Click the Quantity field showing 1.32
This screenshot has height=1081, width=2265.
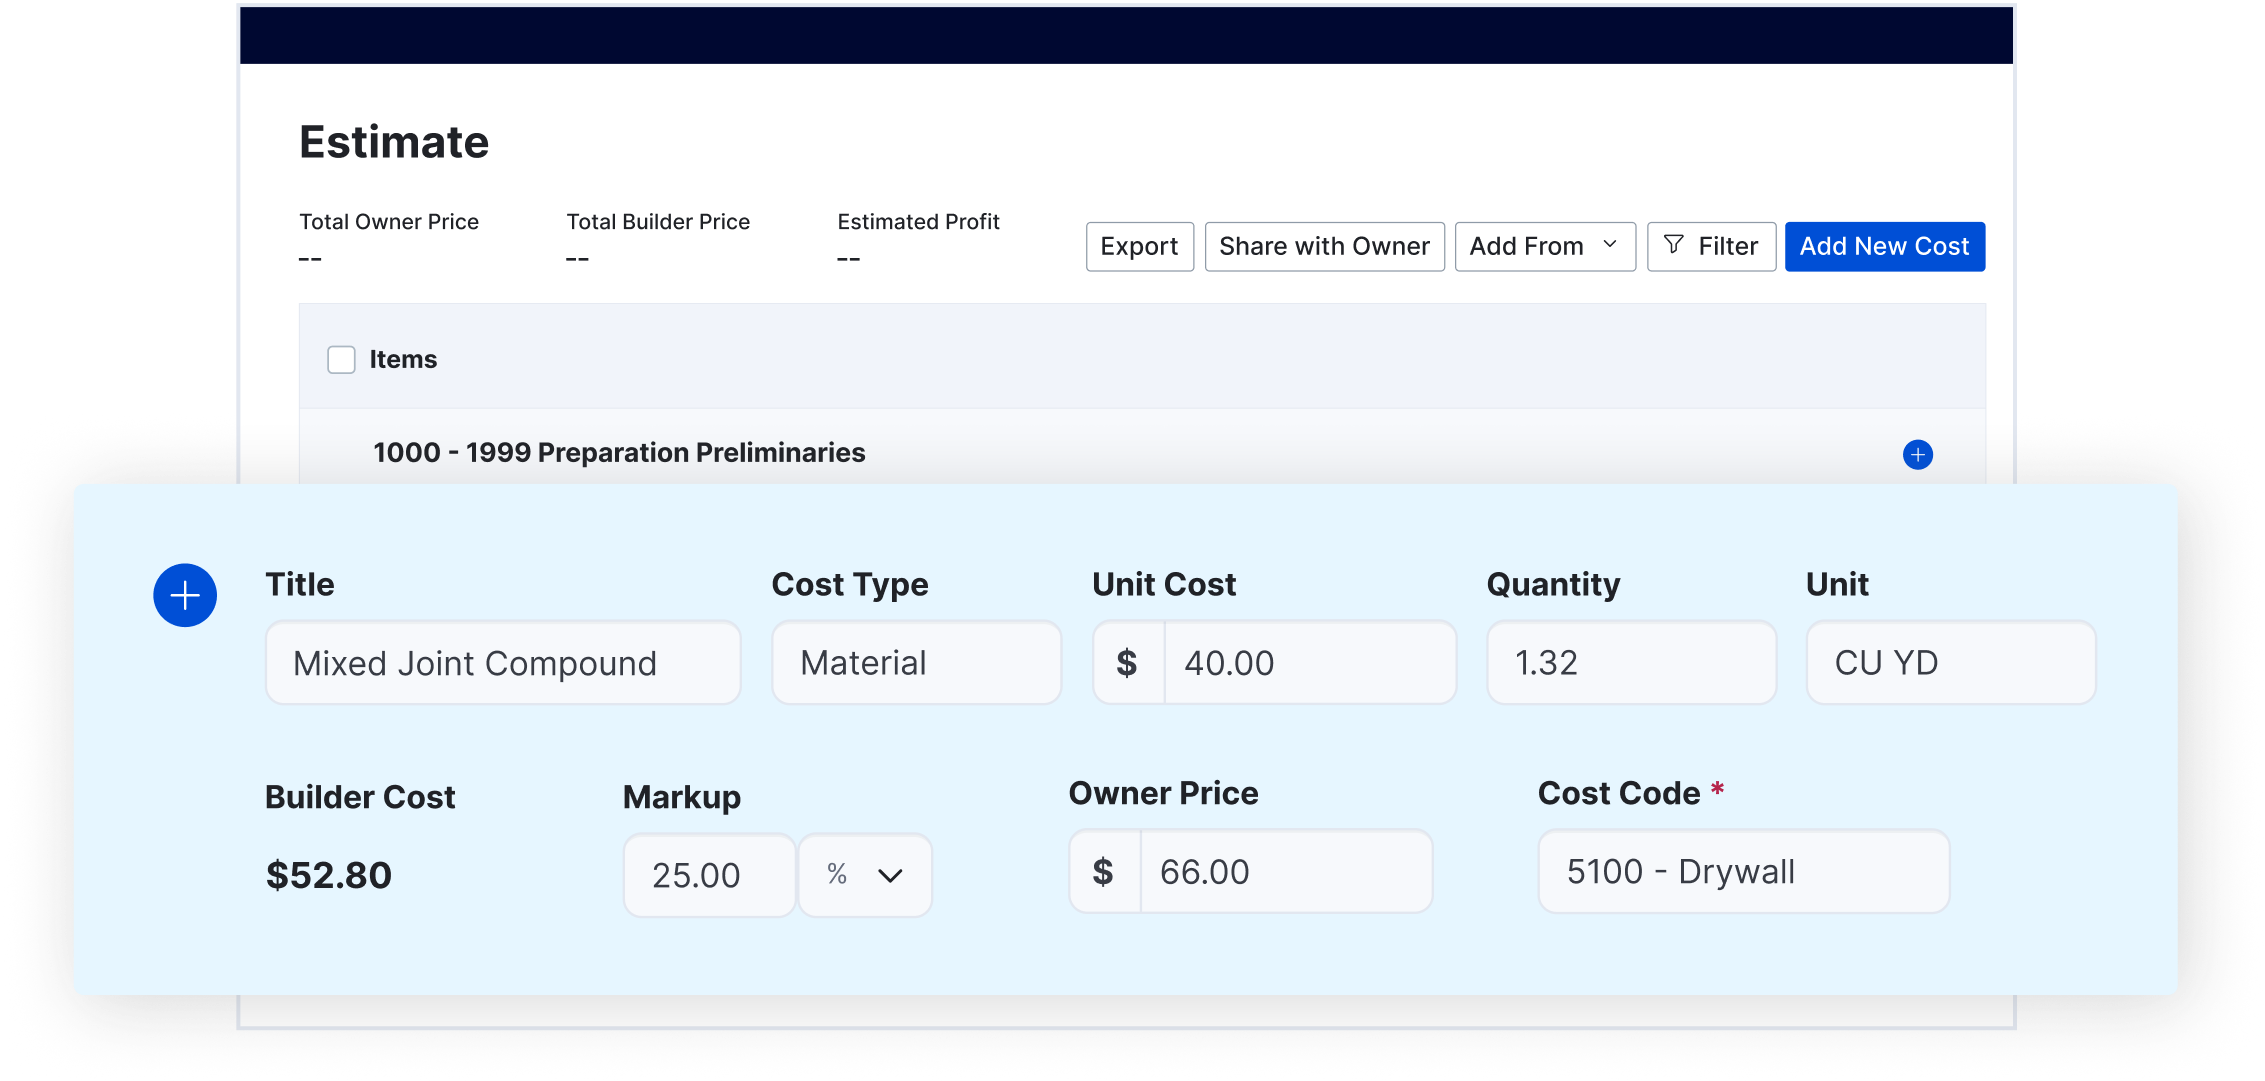[1630, 662]
